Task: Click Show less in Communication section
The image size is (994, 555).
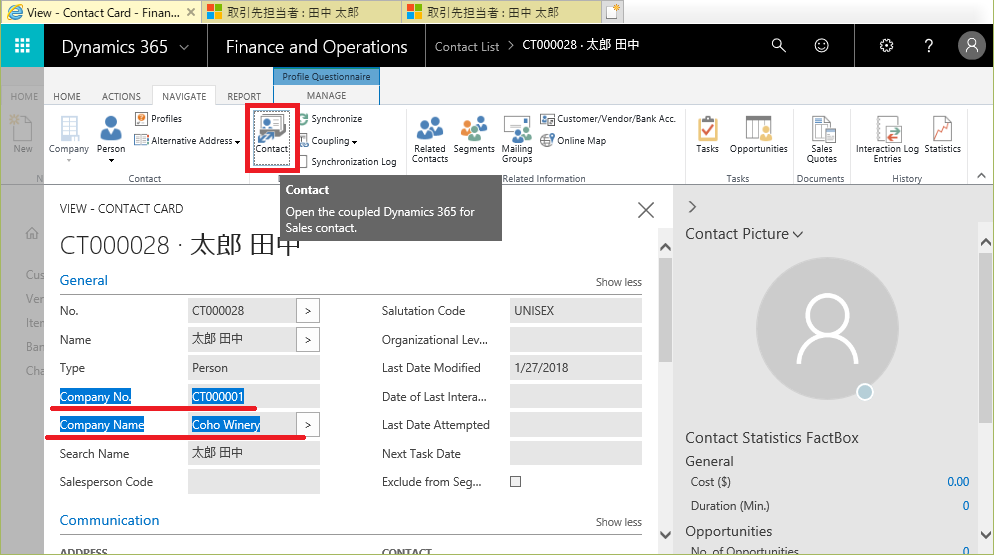Action: click(x=618, y=522)
